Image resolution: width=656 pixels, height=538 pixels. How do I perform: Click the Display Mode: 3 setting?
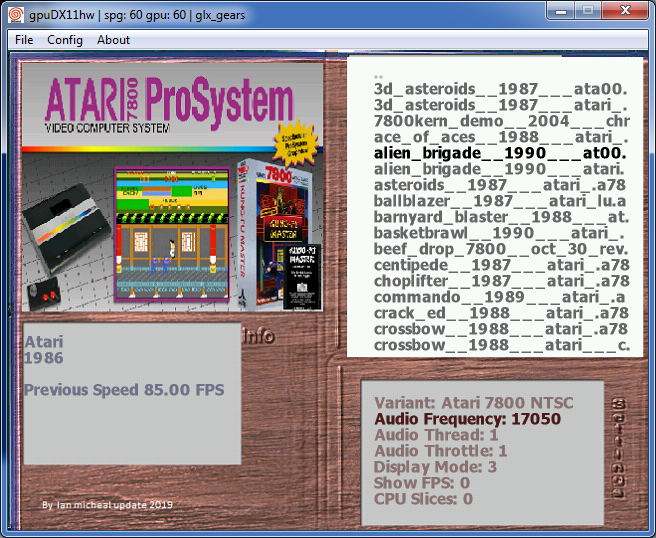tap(435, 467)
